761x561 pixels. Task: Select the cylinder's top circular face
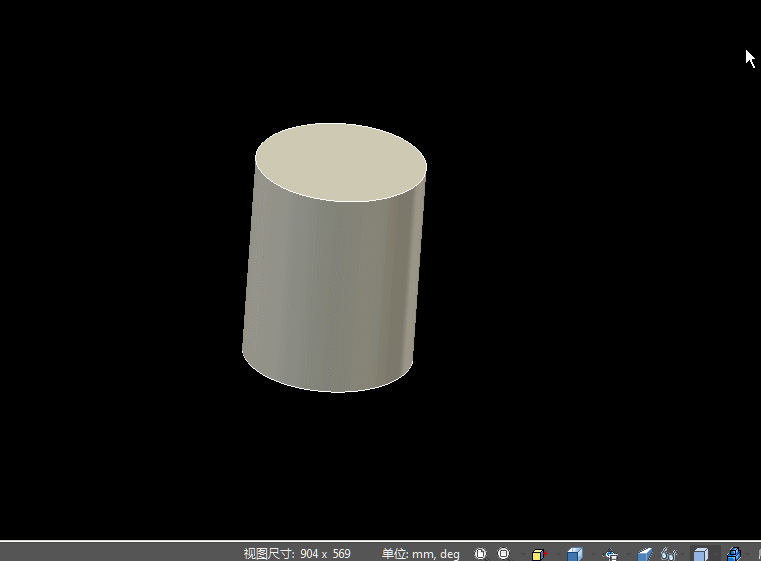(340, 162)
